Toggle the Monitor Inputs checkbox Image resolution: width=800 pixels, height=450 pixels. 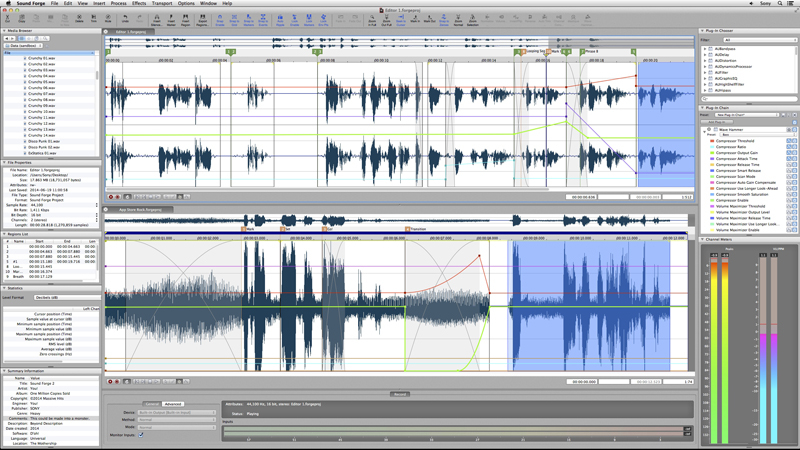coord(141,435)
